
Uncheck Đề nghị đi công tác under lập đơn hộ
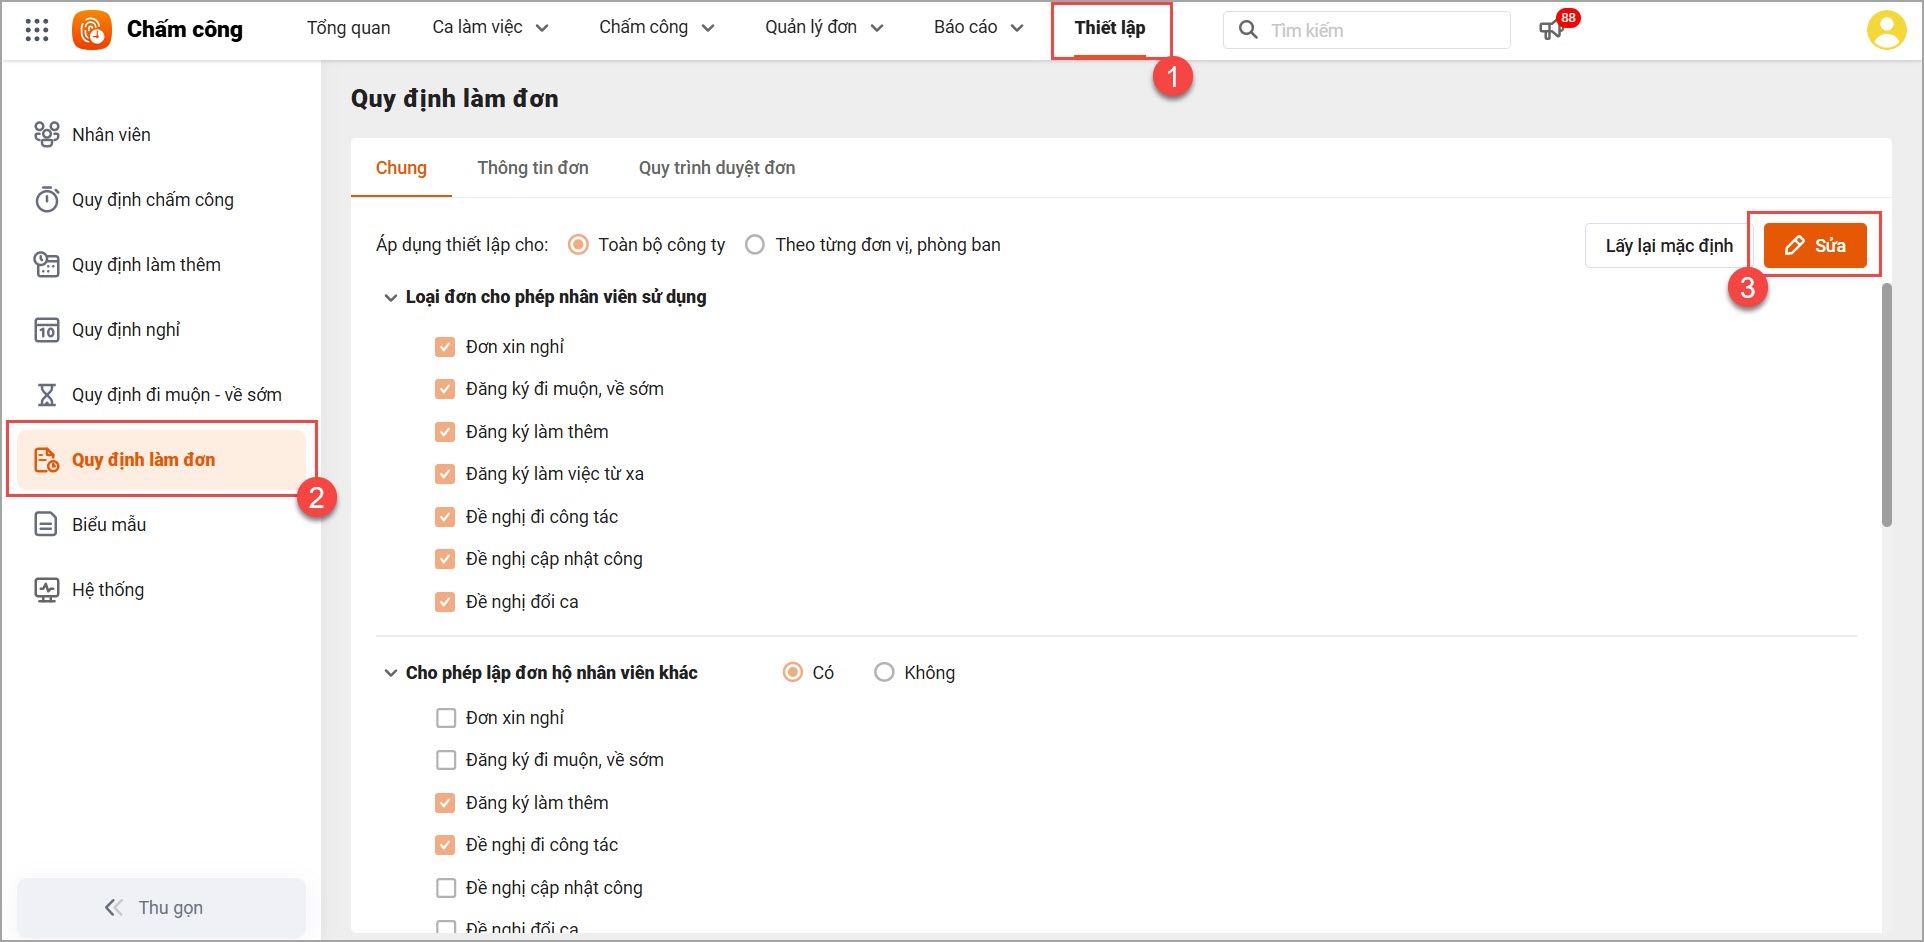[445, 845]
